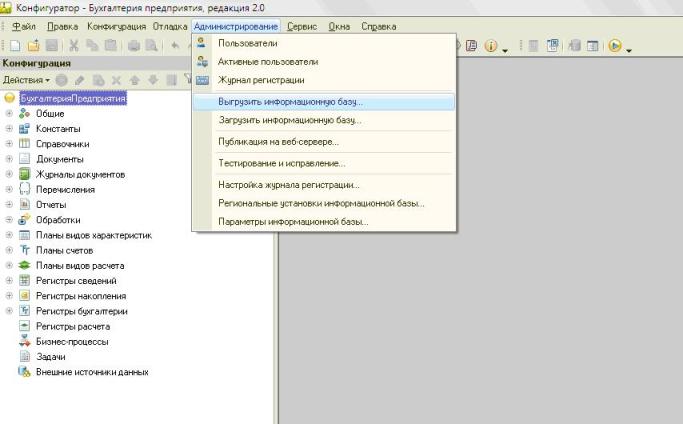Choose Параметры информационной базы
This screenshot has height=424, width=683.
click(324, 221)
